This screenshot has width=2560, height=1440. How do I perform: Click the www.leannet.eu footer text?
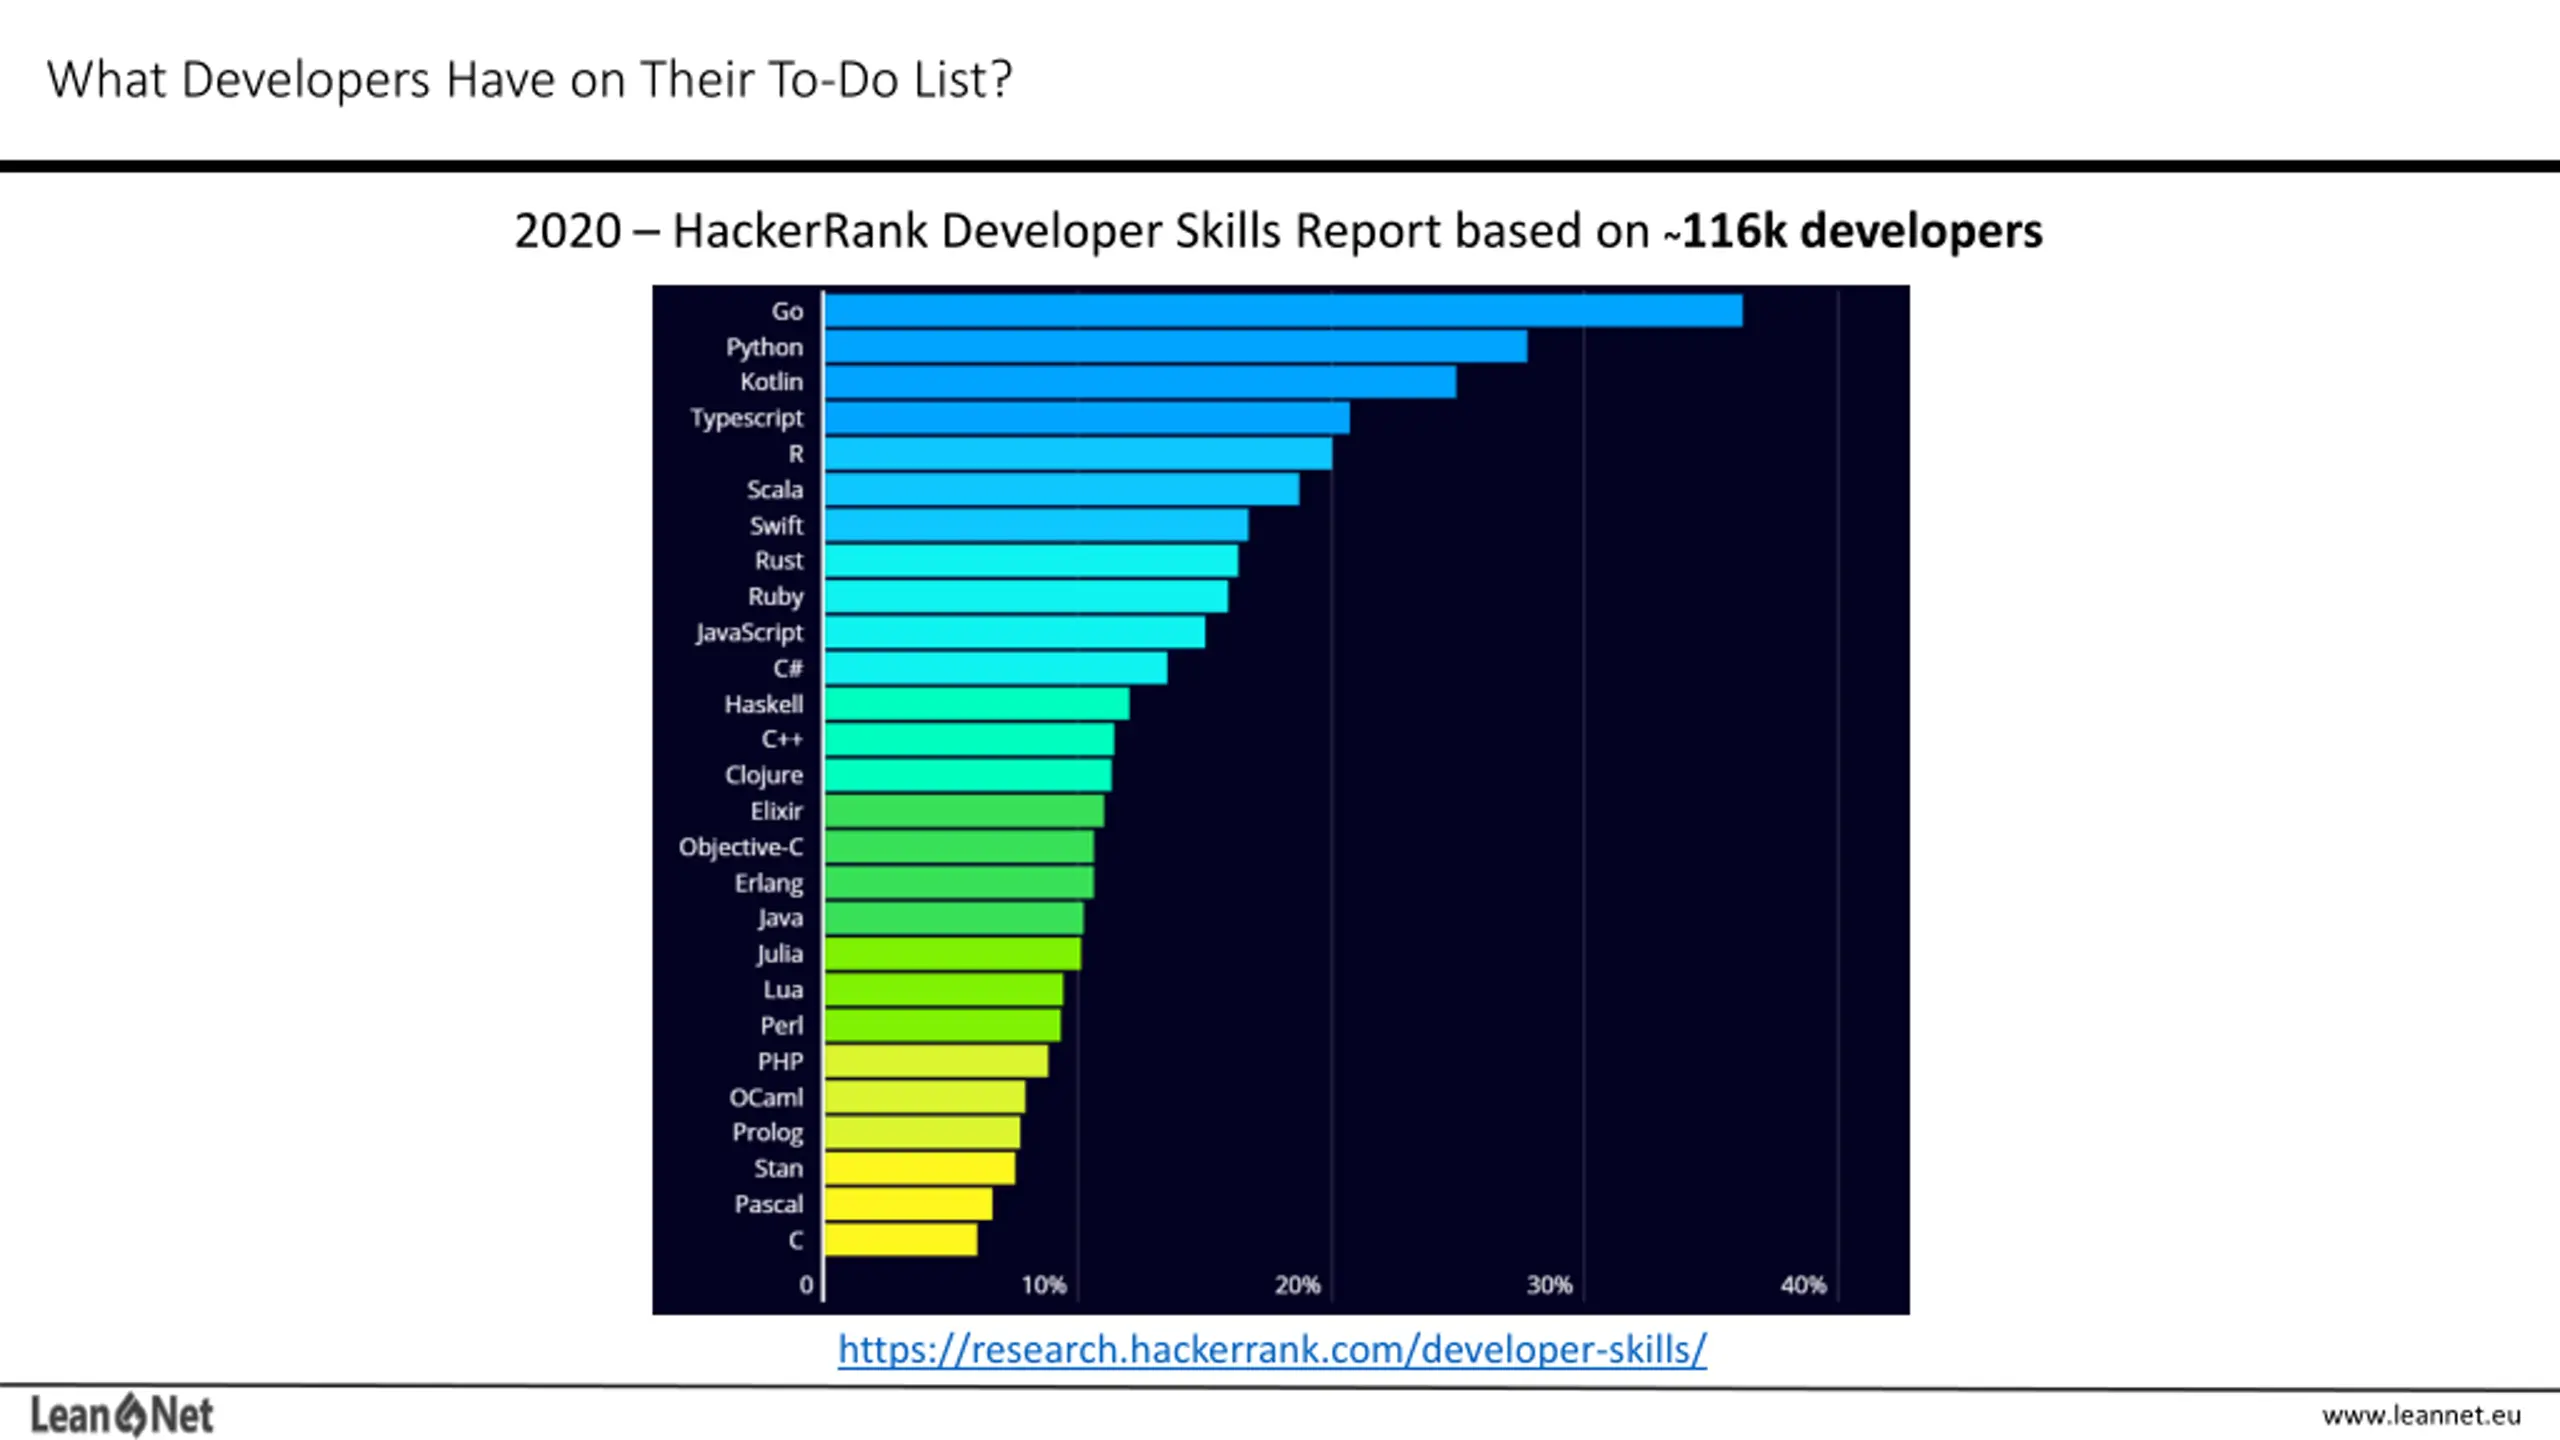coord(2421,1415)
